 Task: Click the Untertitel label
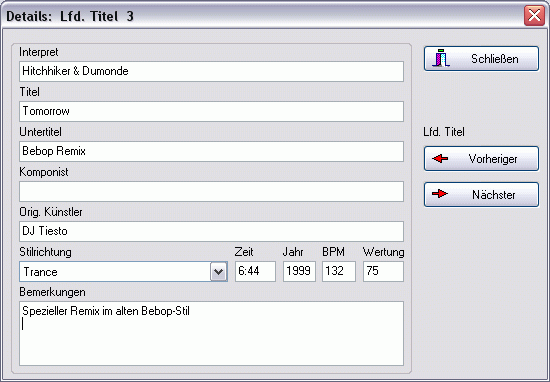(40, 132)
